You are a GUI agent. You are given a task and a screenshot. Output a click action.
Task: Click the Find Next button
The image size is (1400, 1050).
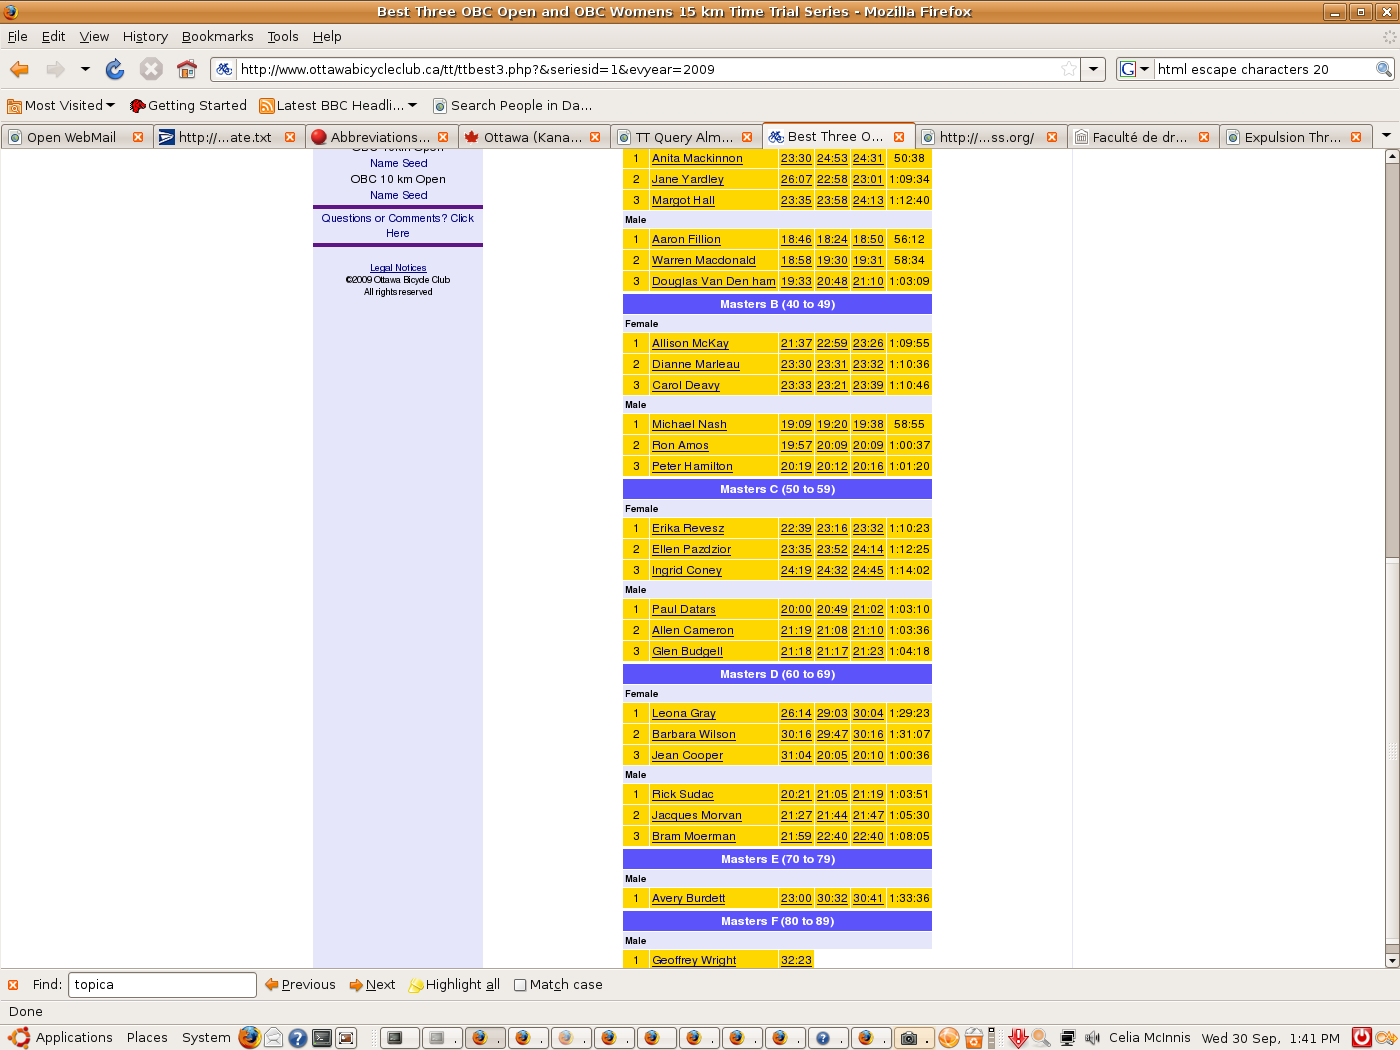(372, 985)
